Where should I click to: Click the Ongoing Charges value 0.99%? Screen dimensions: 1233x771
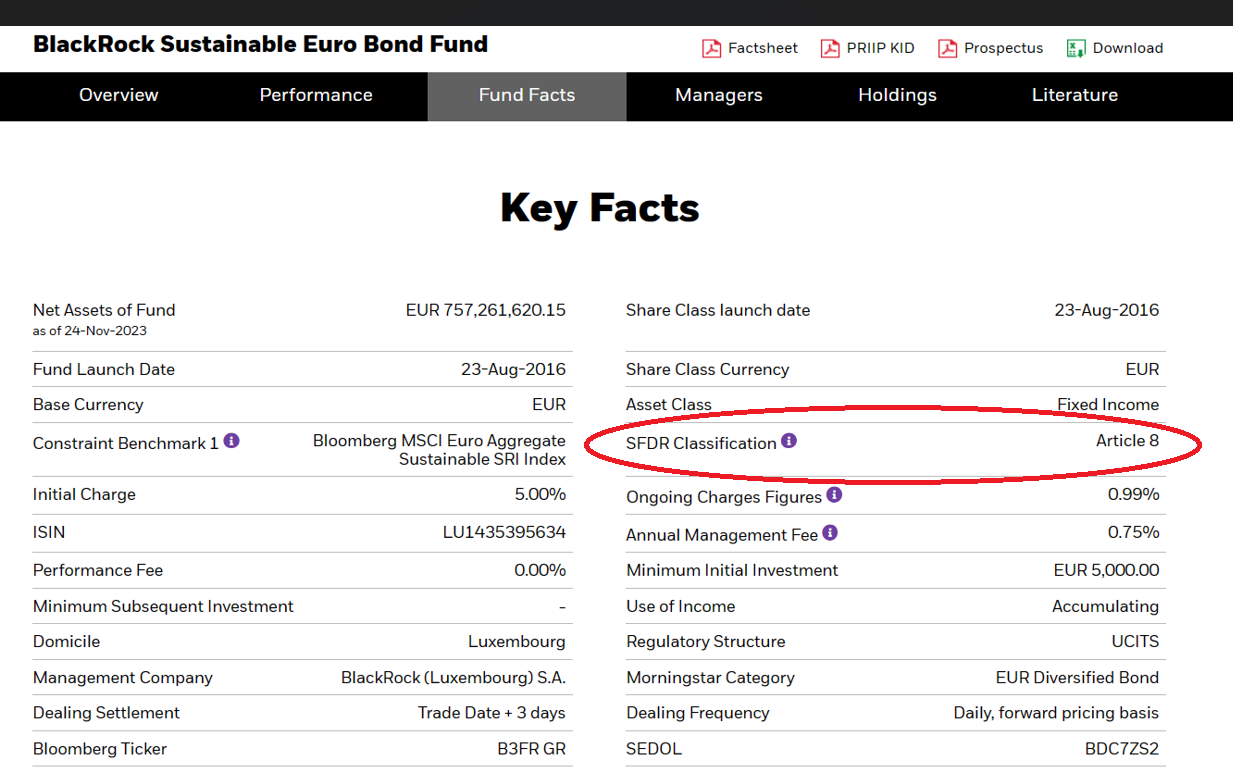(x=1134, y=494)
